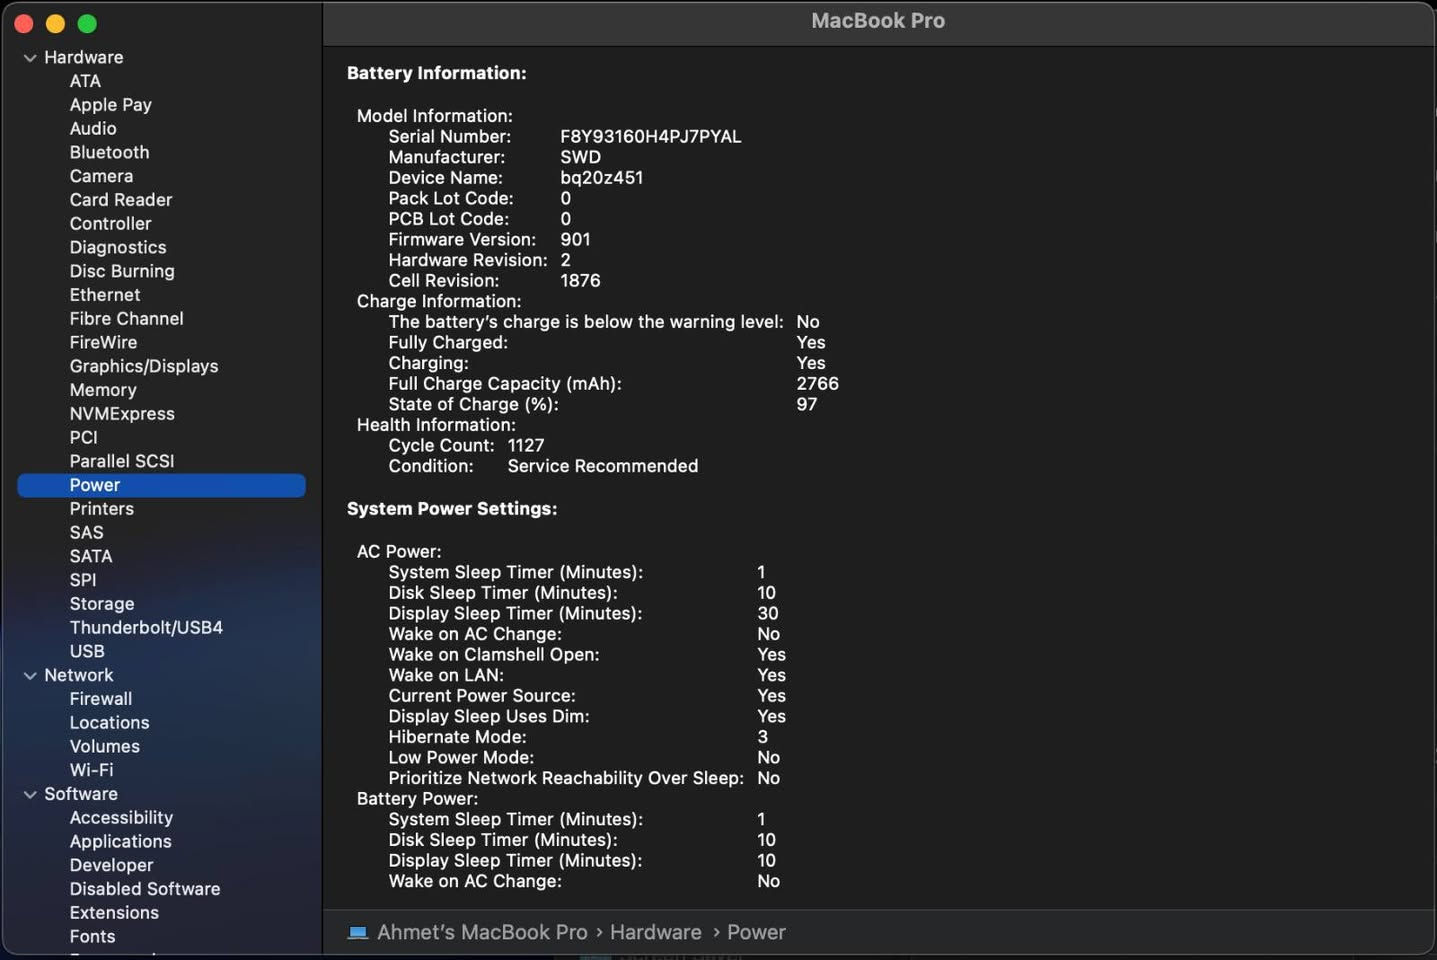Click Ahmet's MacBook Pro in the path bar

(482, 932)
